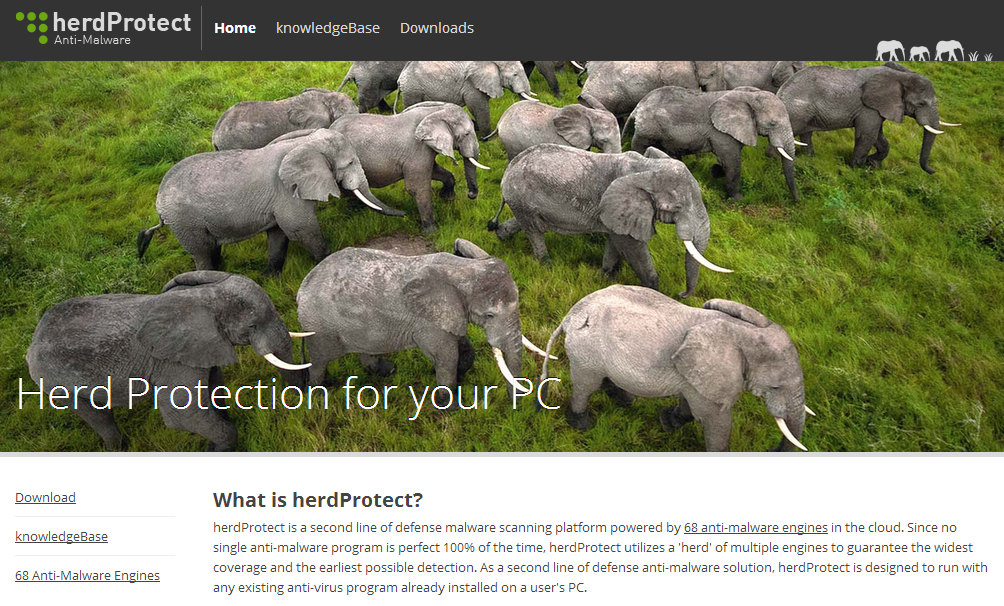1004x606 pixels.
Task: Click the Anti-Malware tagline under the logo
Action: click(x=92, y=40)
